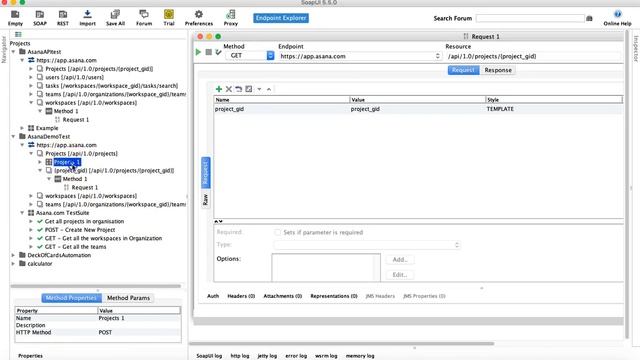The width and height of the screenshot is (640, 360).
Task: Open the Representations (0) tab
Action: pyautogui.click(x=333, y=296)
